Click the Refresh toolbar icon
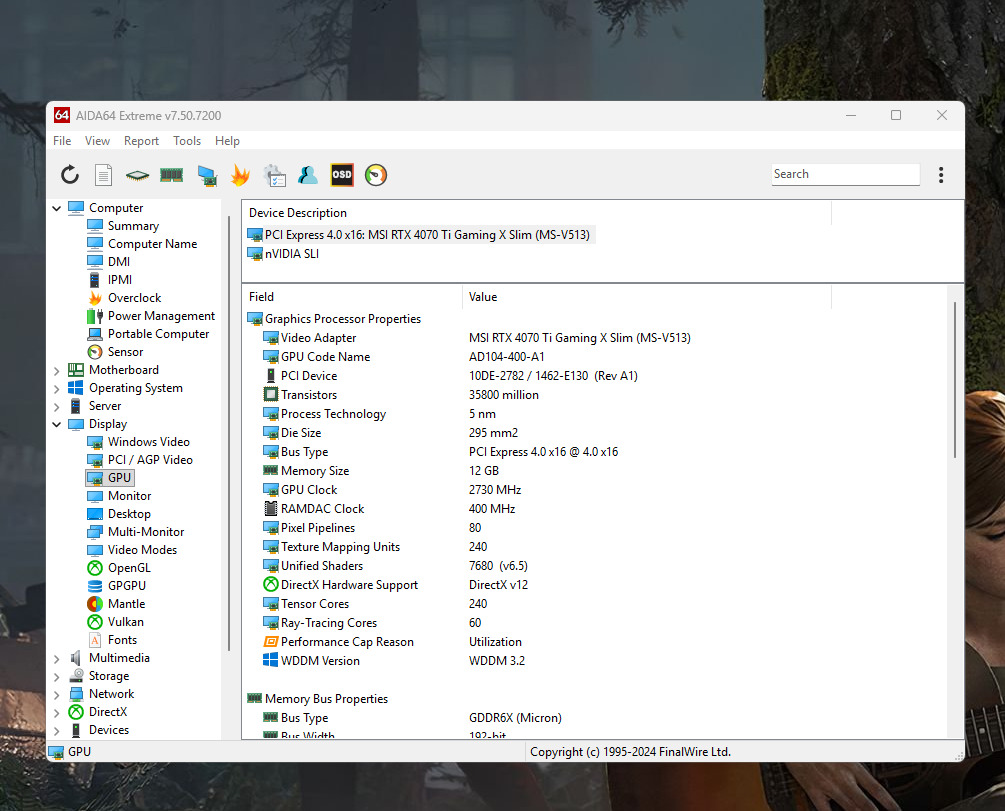1005x811 pixels. [x=70, y=174]
